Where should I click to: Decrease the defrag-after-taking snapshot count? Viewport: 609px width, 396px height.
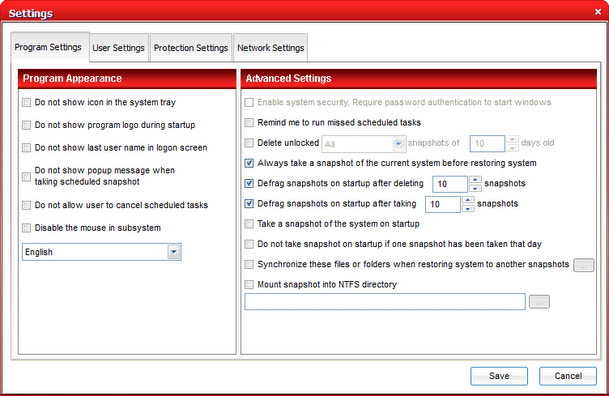468,209
